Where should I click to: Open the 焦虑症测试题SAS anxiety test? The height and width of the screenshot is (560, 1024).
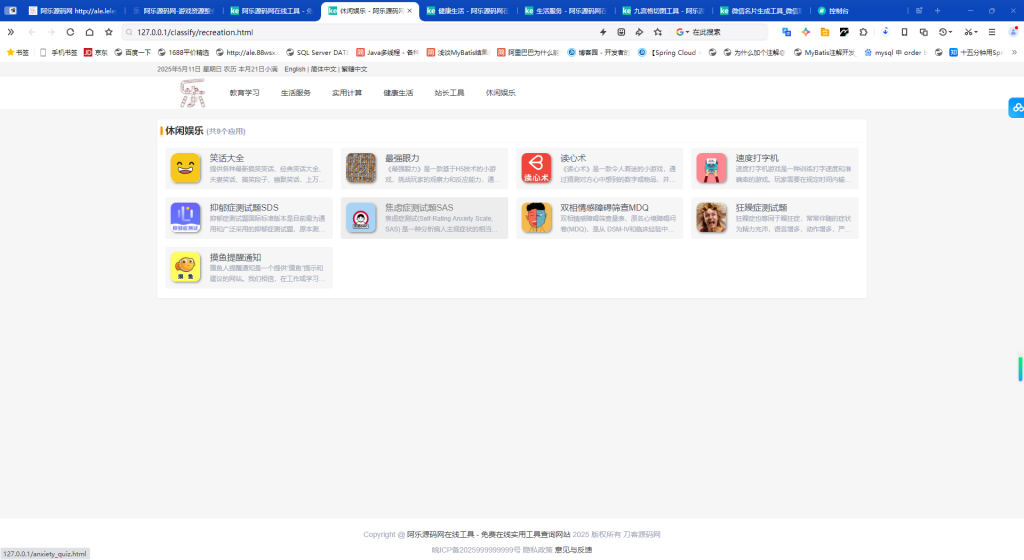[x=424, y=218]
